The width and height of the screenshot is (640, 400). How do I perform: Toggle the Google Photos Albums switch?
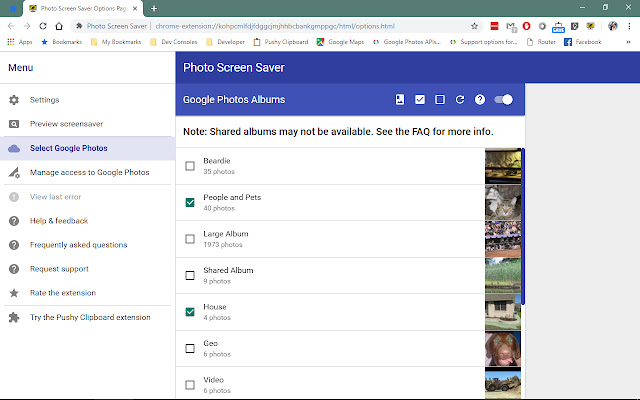[x=505, y=100]
